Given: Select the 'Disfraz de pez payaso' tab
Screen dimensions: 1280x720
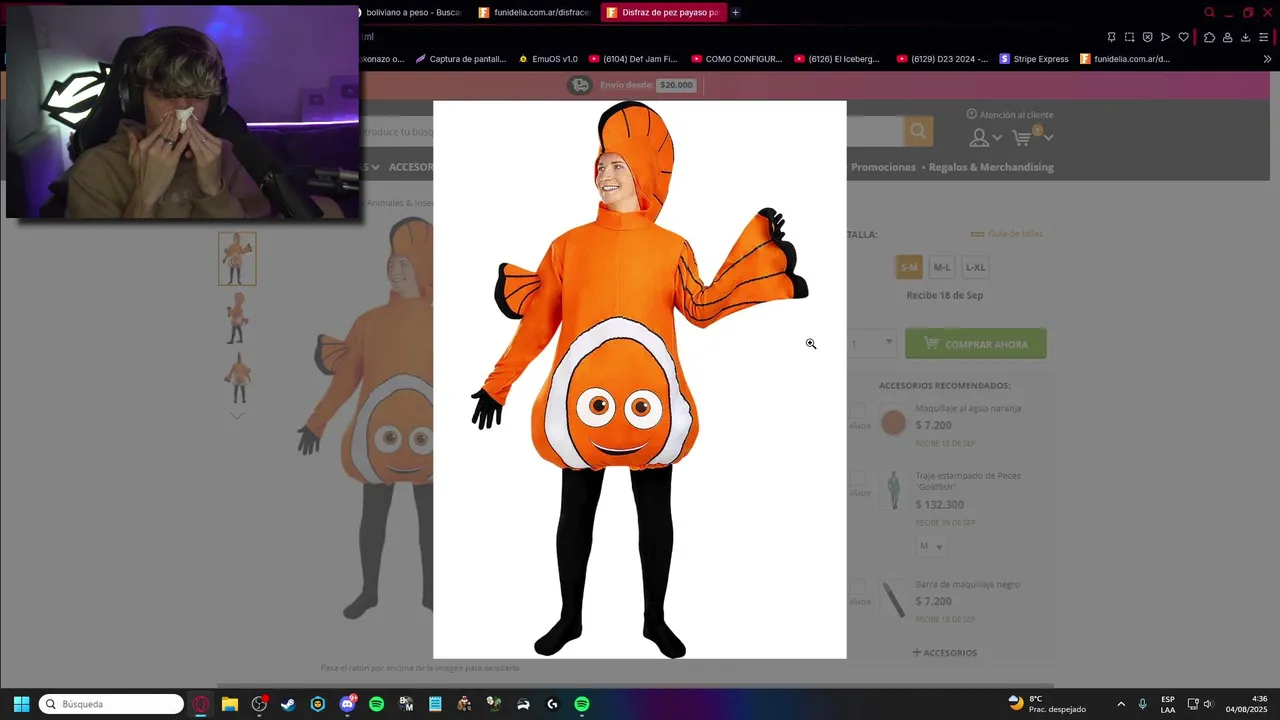Looking at the screenshot, I should tap(662, 12).
